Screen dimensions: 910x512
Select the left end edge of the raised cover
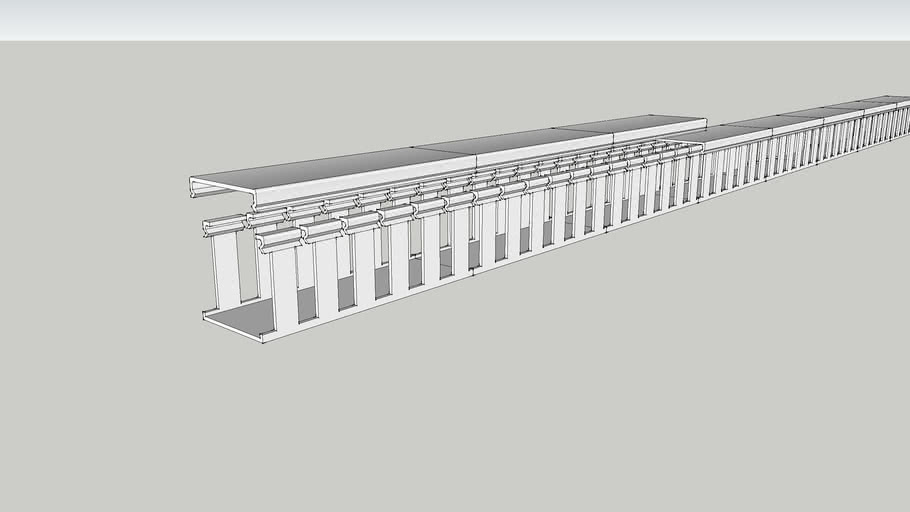(192, 185)
